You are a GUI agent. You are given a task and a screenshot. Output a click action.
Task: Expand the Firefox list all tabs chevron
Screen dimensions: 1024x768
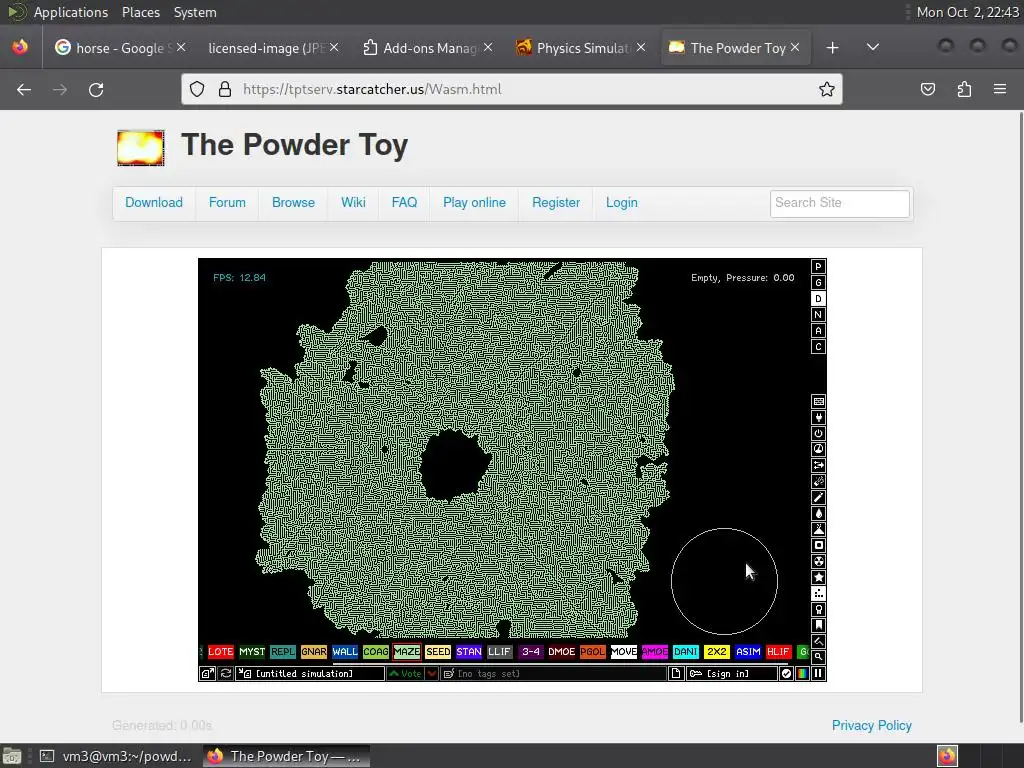click(x=872, y=48)
